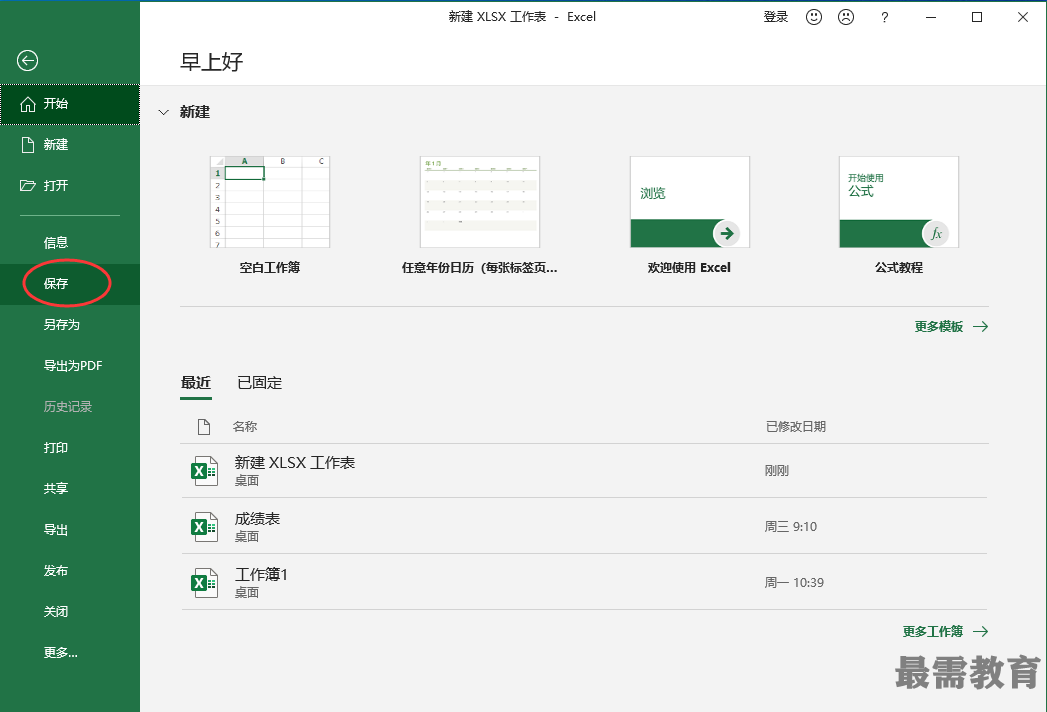Collapse the 新建 section chevron
Screen dimensions: 1047x712
click(x=164, y=112)
